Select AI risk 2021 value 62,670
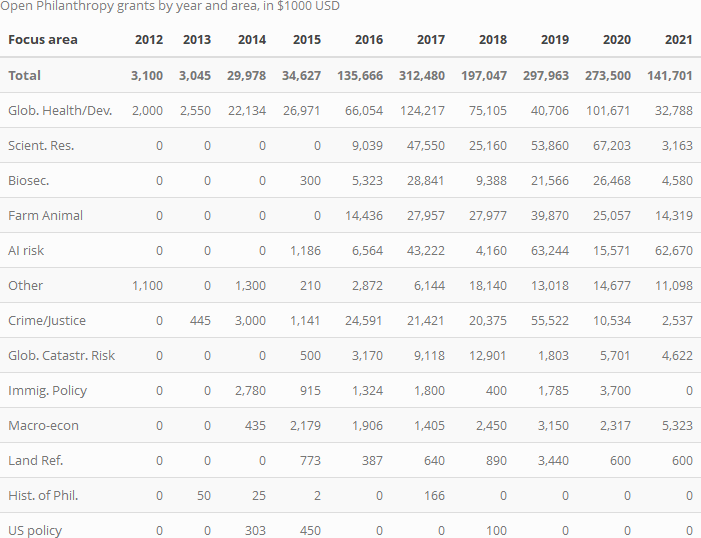Image resolution: width=701 pixels, height=538 pixels. 674,250
